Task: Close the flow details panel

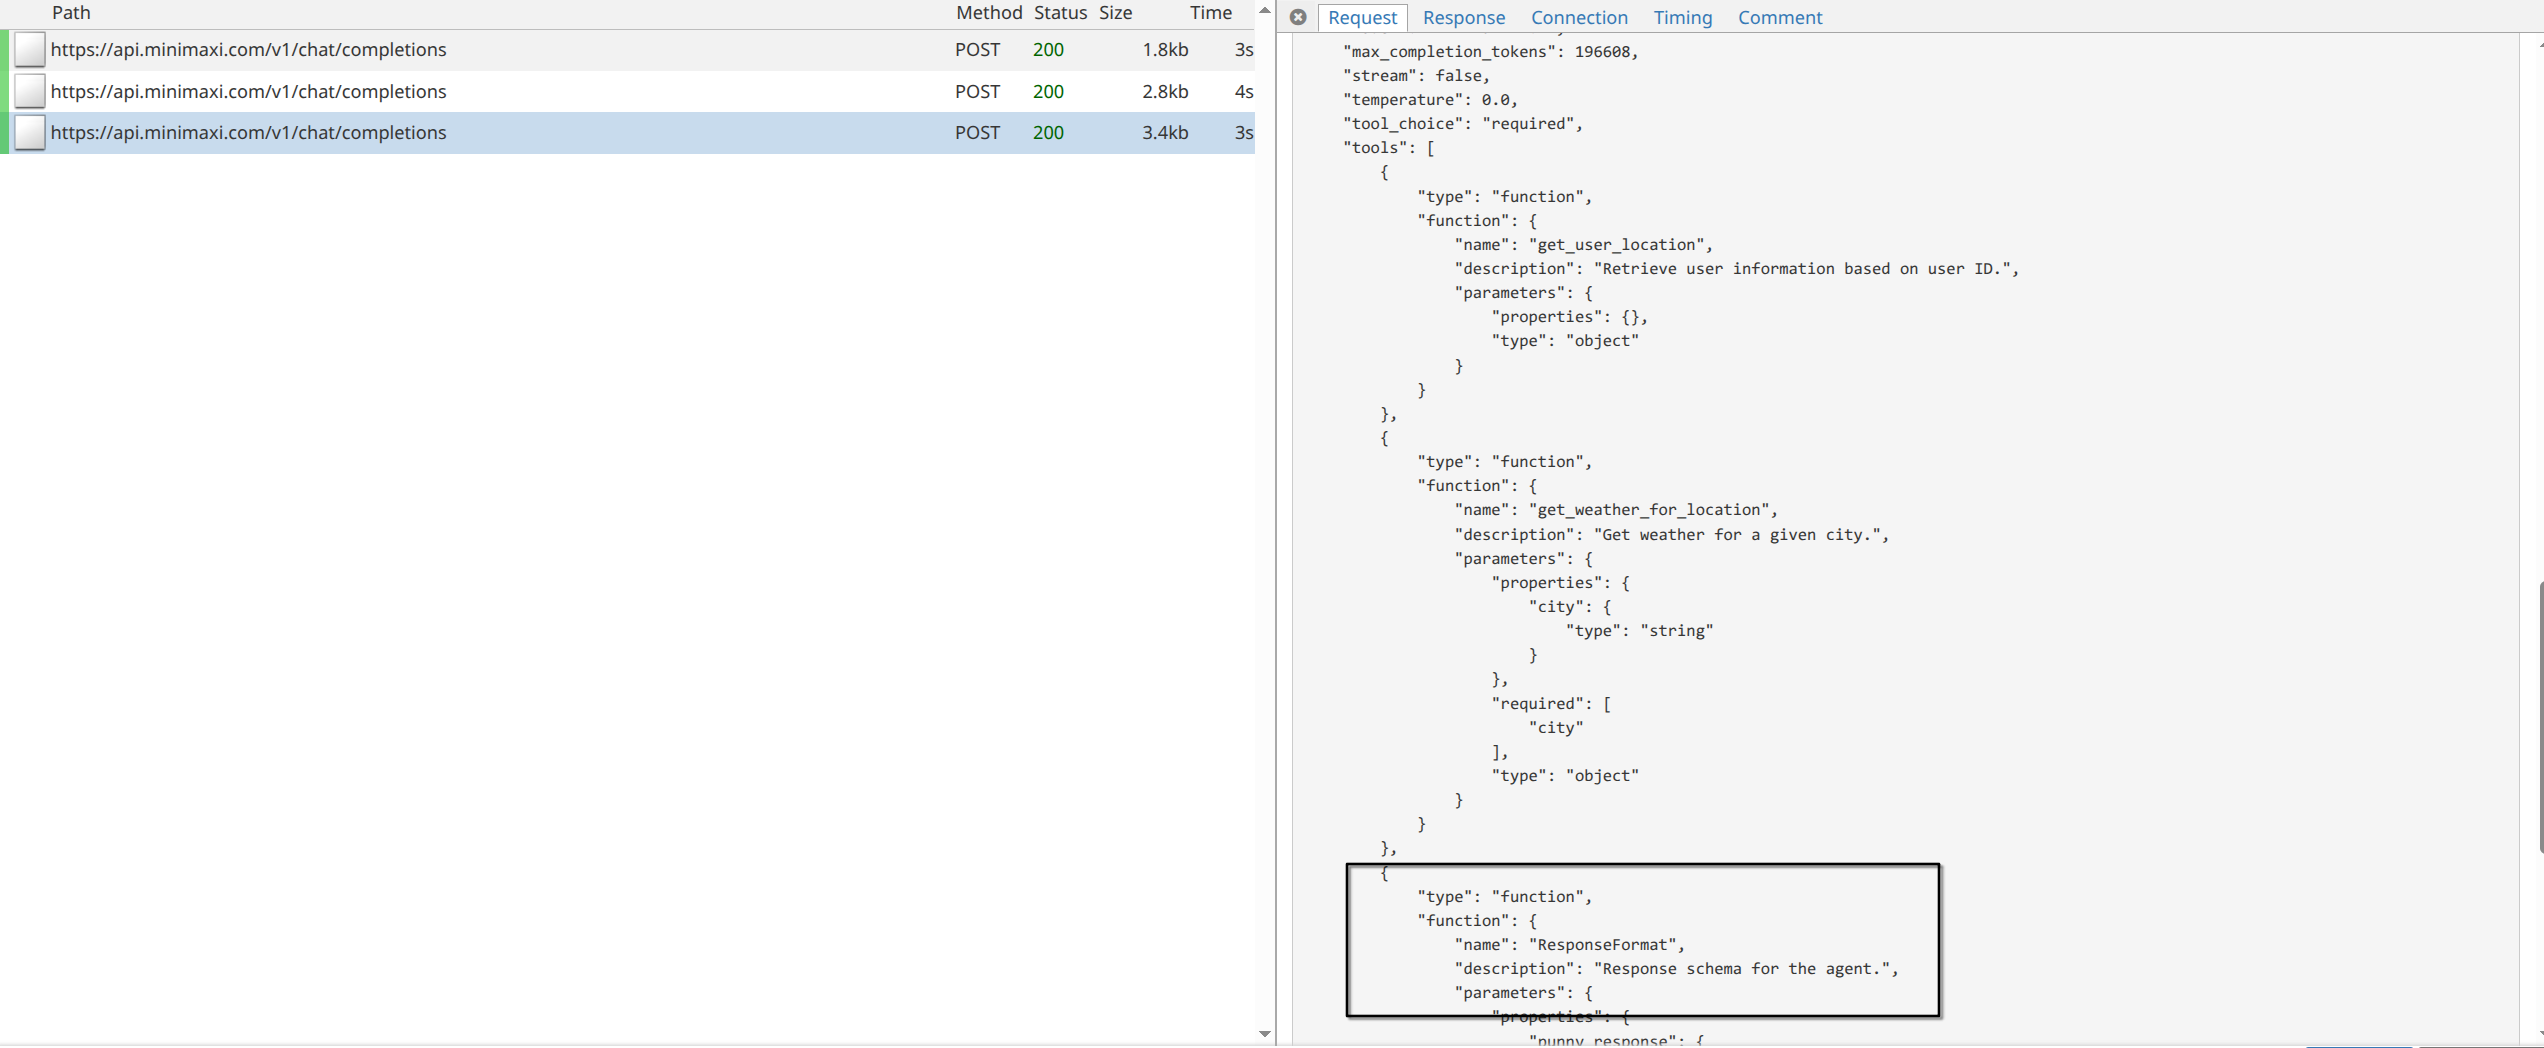Action: 1298,17
